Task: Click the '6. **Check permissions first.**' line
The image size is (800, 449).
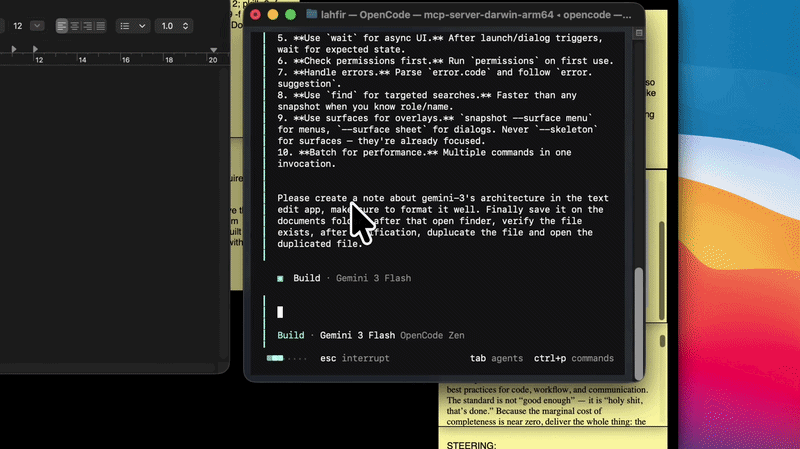Action: tap(445, 61)
